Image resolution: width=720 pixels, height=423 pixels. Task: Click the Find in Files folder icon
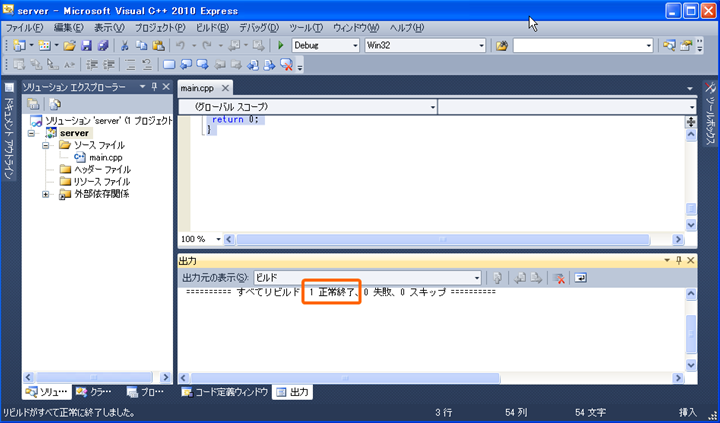pyautogui.click(x=502, y=45)
